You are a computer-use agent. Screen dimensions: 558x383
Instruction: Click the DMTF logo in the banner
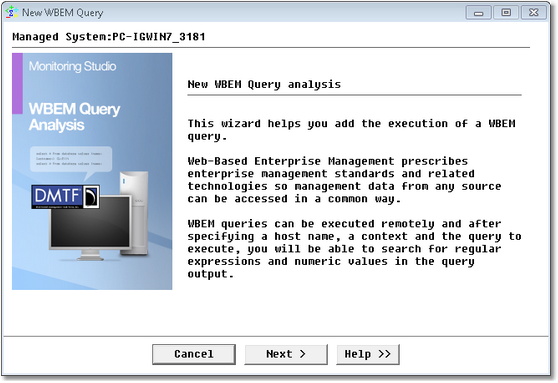65,196
